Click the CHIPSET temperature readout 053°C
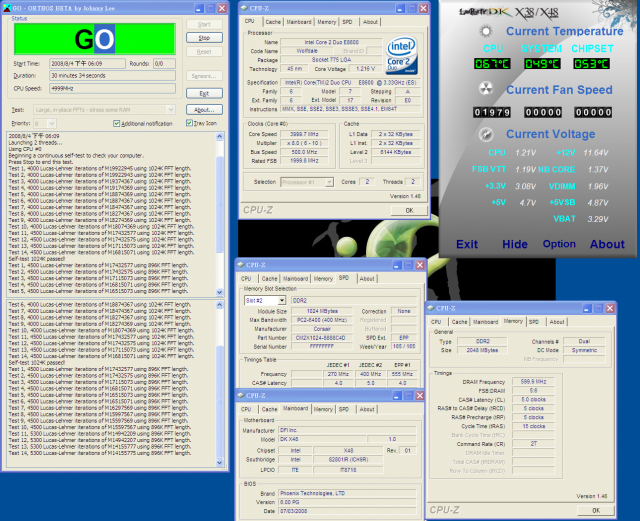The width and height of the screenshot is (640, 521). tap(592, 64)
